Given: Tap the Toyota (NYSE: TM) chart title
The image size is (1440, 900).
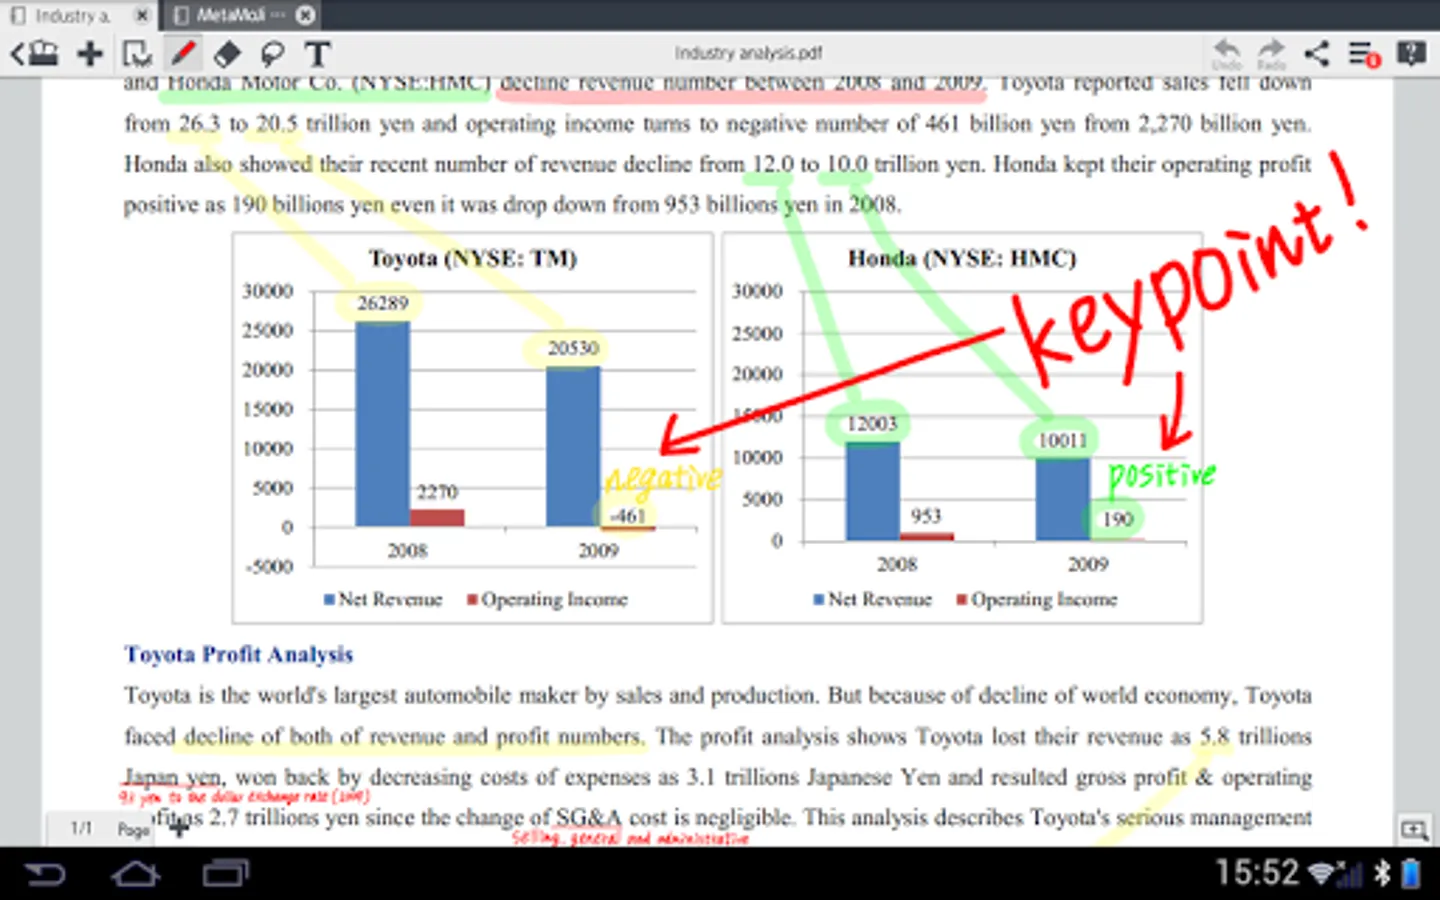Looking at the screenshot, I should 472,258.
